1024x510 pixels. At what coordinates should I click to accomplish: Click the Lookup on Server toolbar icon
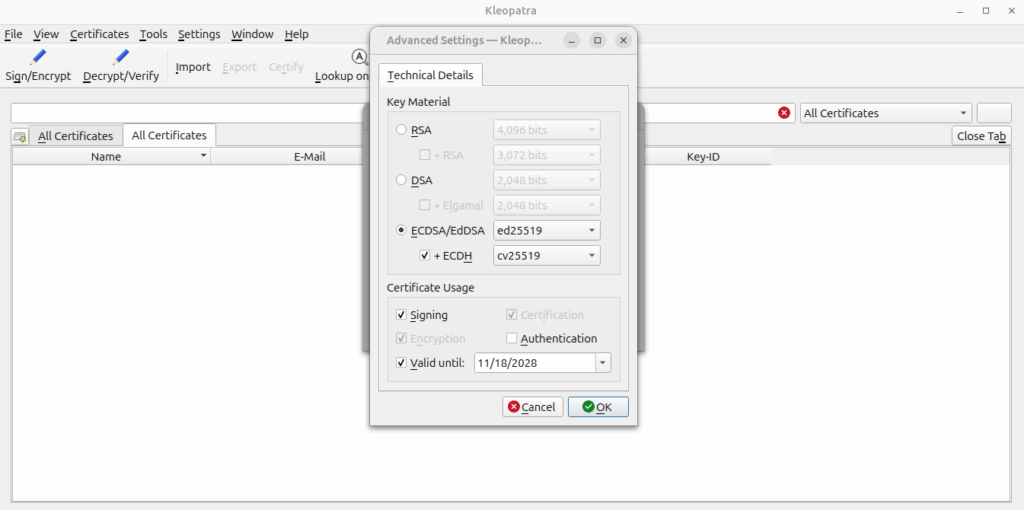360,57
